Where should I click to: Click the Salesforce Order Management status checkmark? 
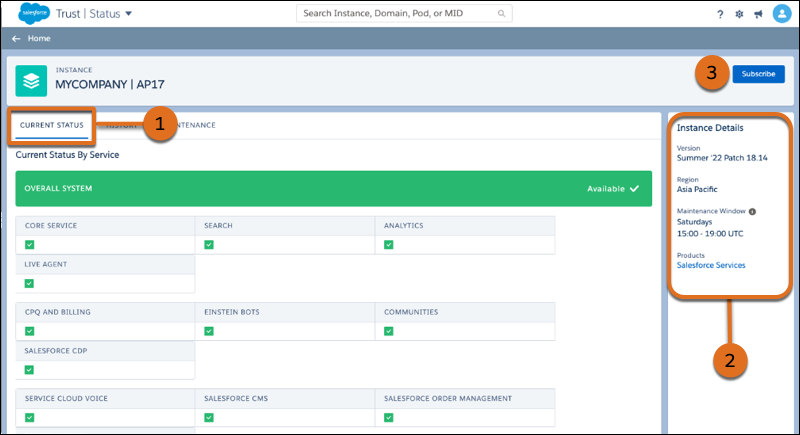click(389, 416)
